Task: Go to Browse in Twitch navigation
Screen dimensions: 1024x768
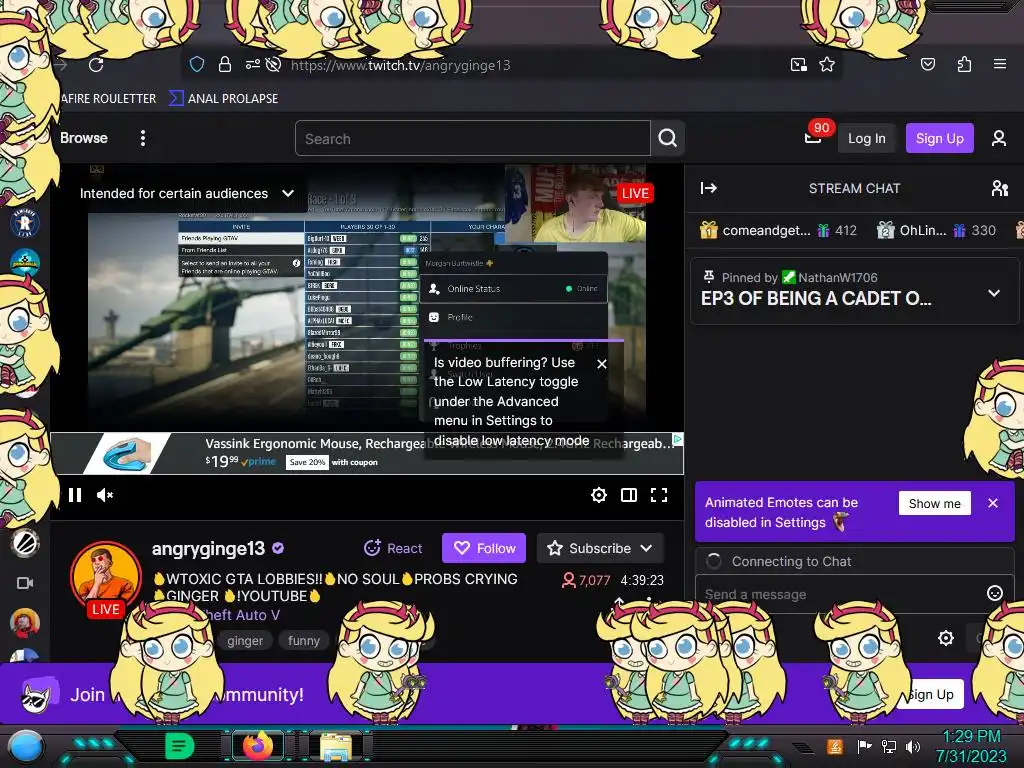Action: (x=84, y=138)
